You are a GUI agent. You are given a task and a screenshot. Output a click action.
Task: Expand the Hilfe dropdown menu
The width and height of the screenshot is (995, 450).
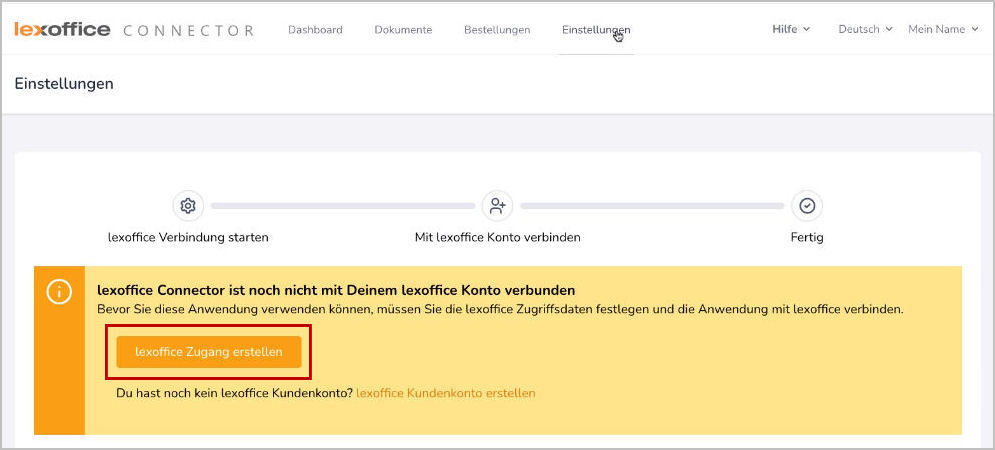[x=791, y=29]
